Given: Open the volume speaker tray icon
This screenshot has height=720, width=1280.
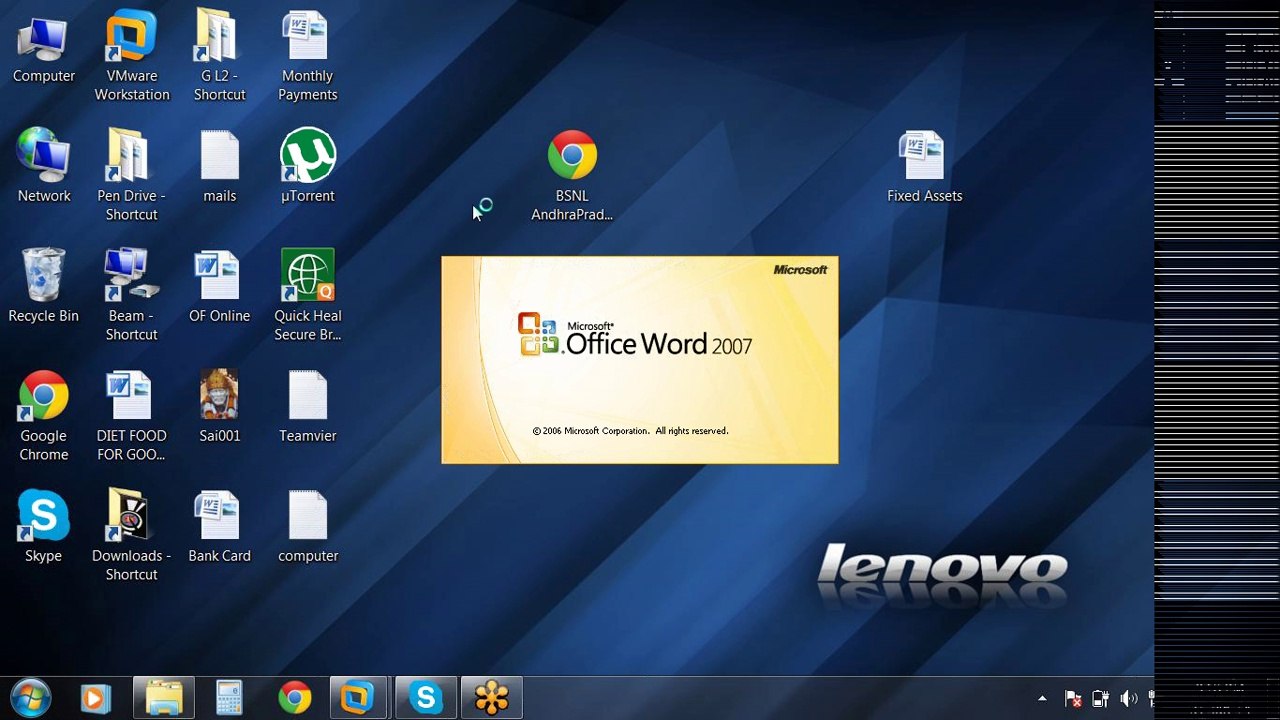Looking at the screenshot, I should coord(1129,698).
